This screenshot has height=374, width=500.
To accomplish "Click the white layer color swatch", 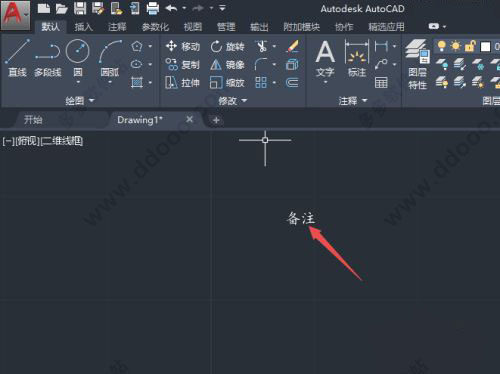I will (x=485, y=47).
